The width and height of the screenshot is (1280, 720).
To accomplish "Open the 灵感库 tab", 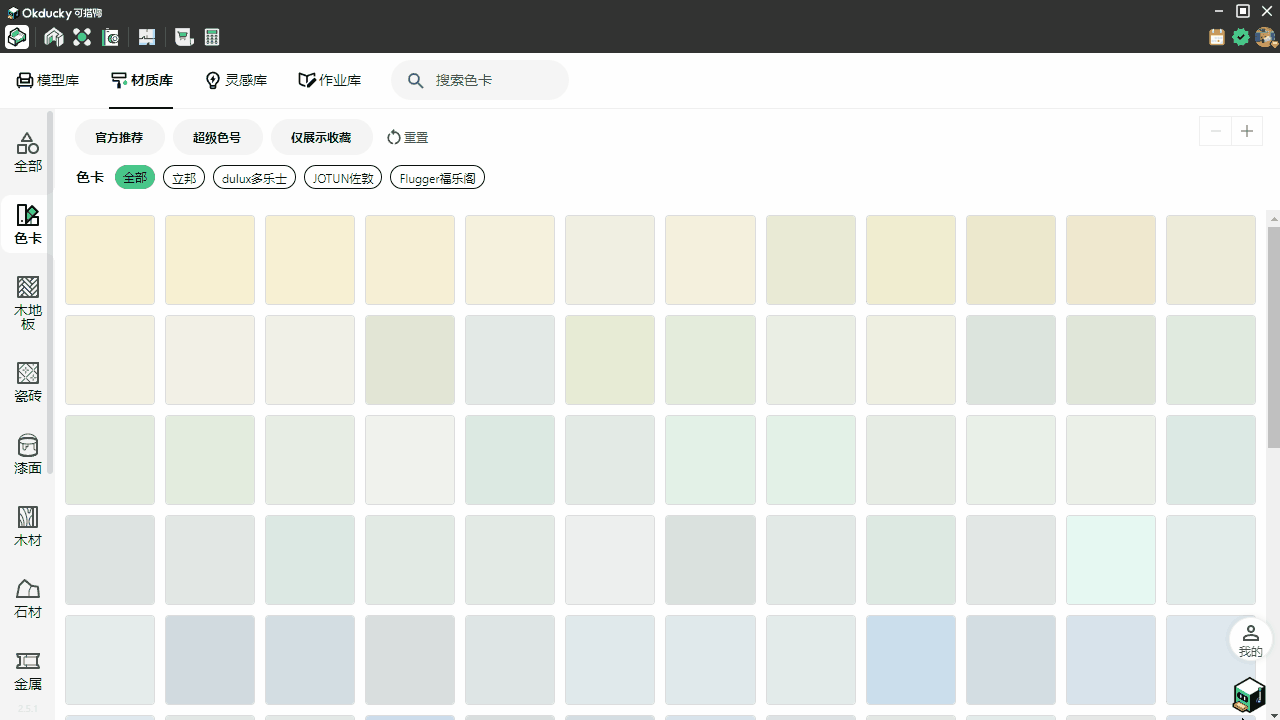I will coord(236,80).
